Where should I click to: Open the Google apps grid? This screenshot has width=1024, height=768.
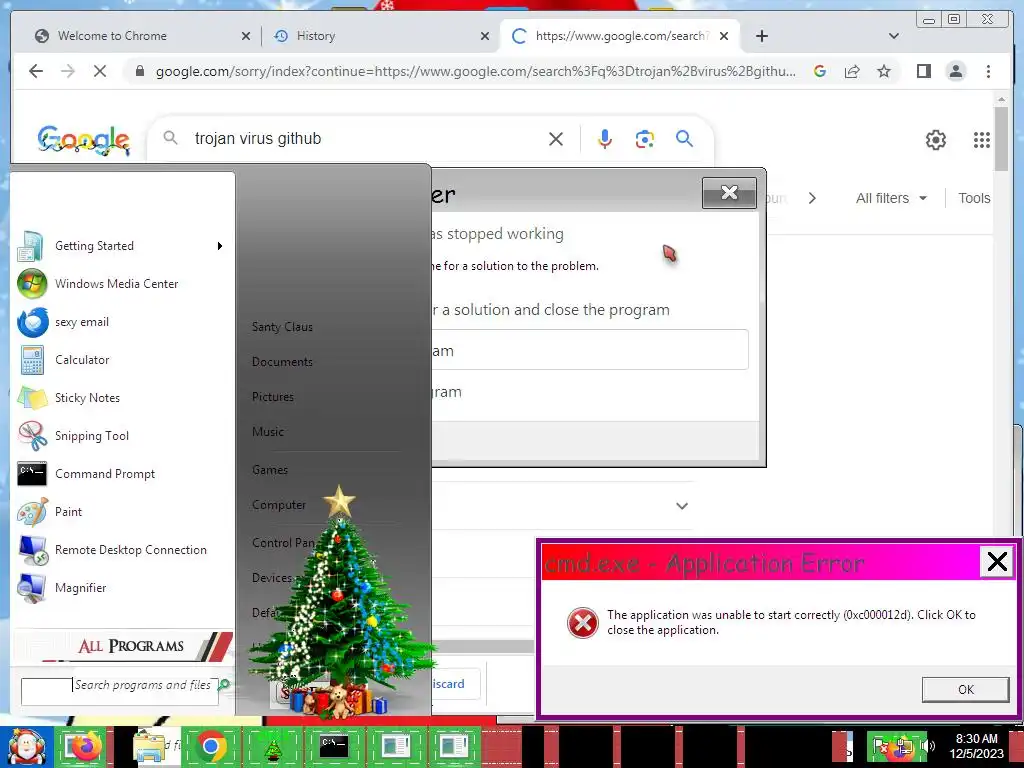(x=982, y=140)
